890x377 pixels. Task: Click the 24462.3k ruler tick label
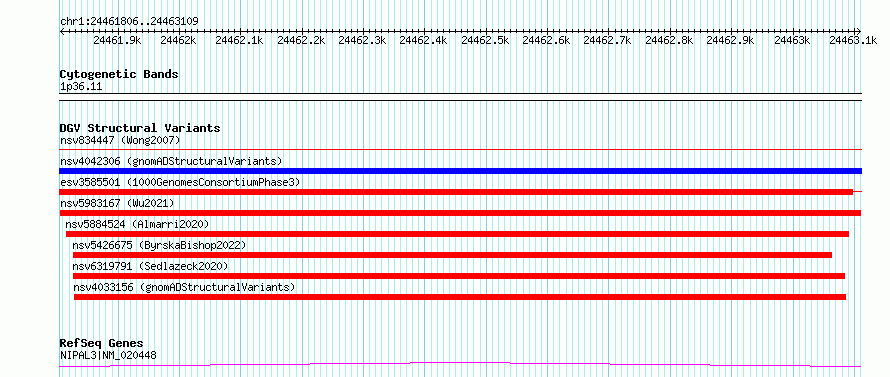[362, 40]
